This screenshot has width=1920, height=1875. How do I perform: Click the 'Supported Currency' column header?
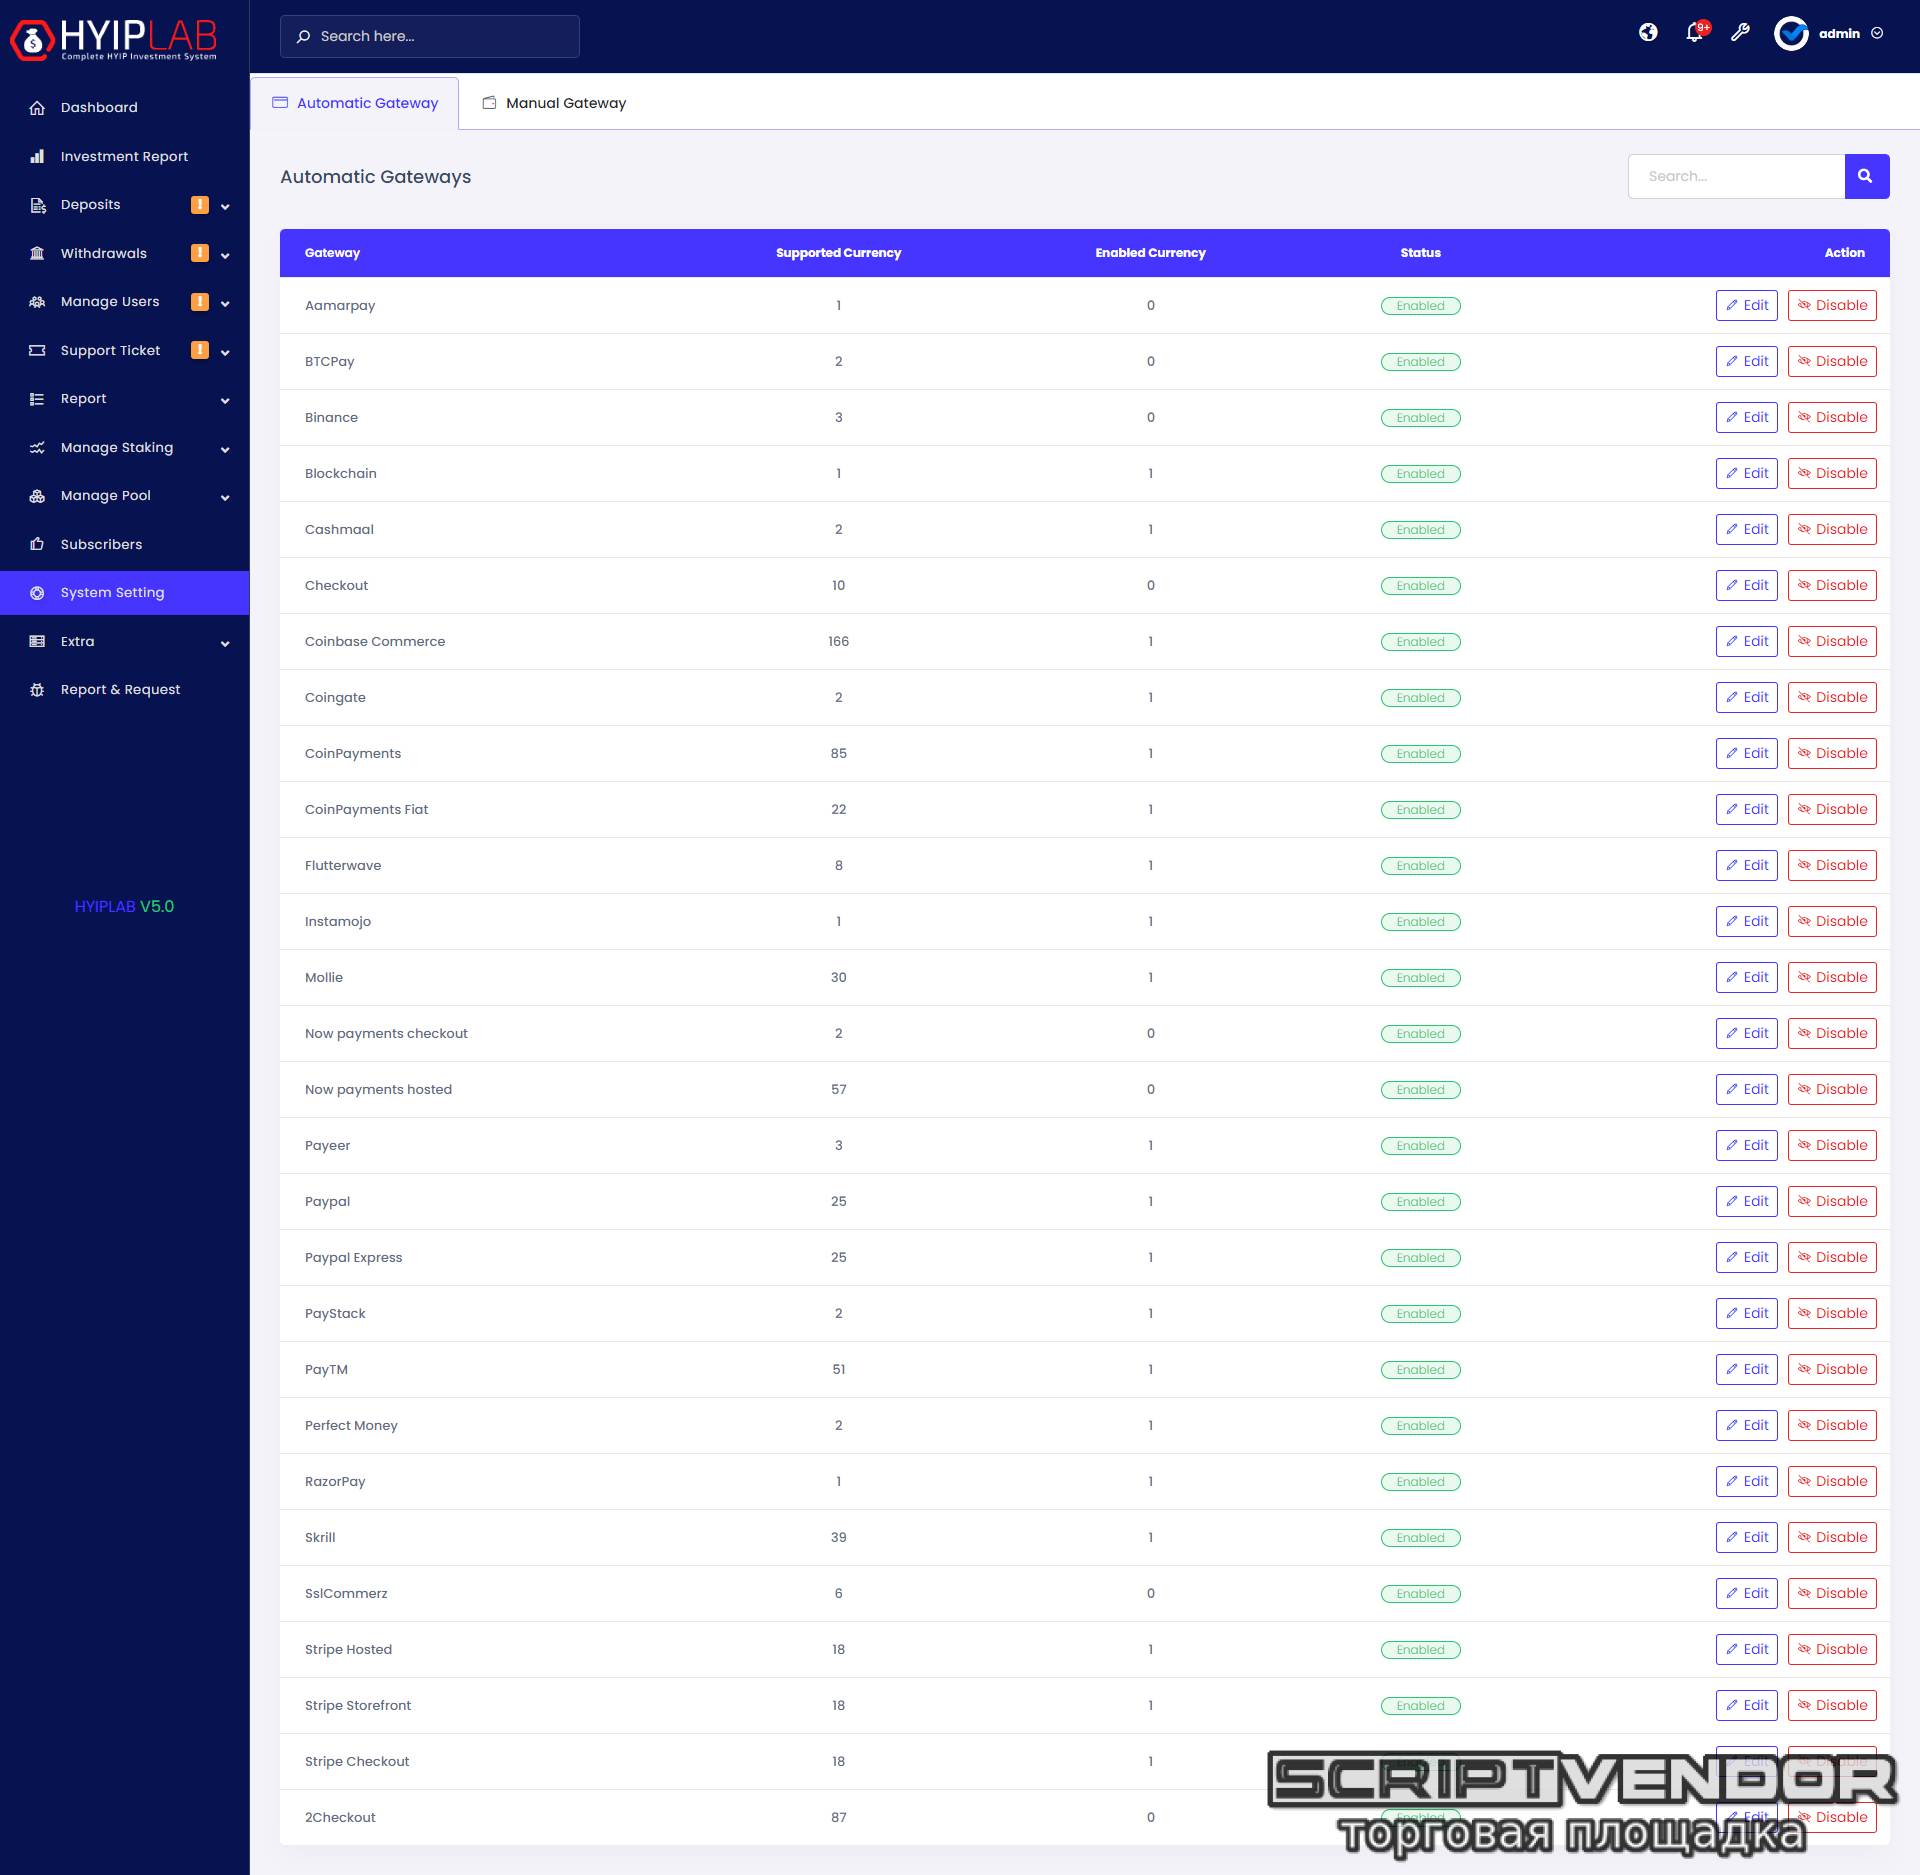click(838, 253)
